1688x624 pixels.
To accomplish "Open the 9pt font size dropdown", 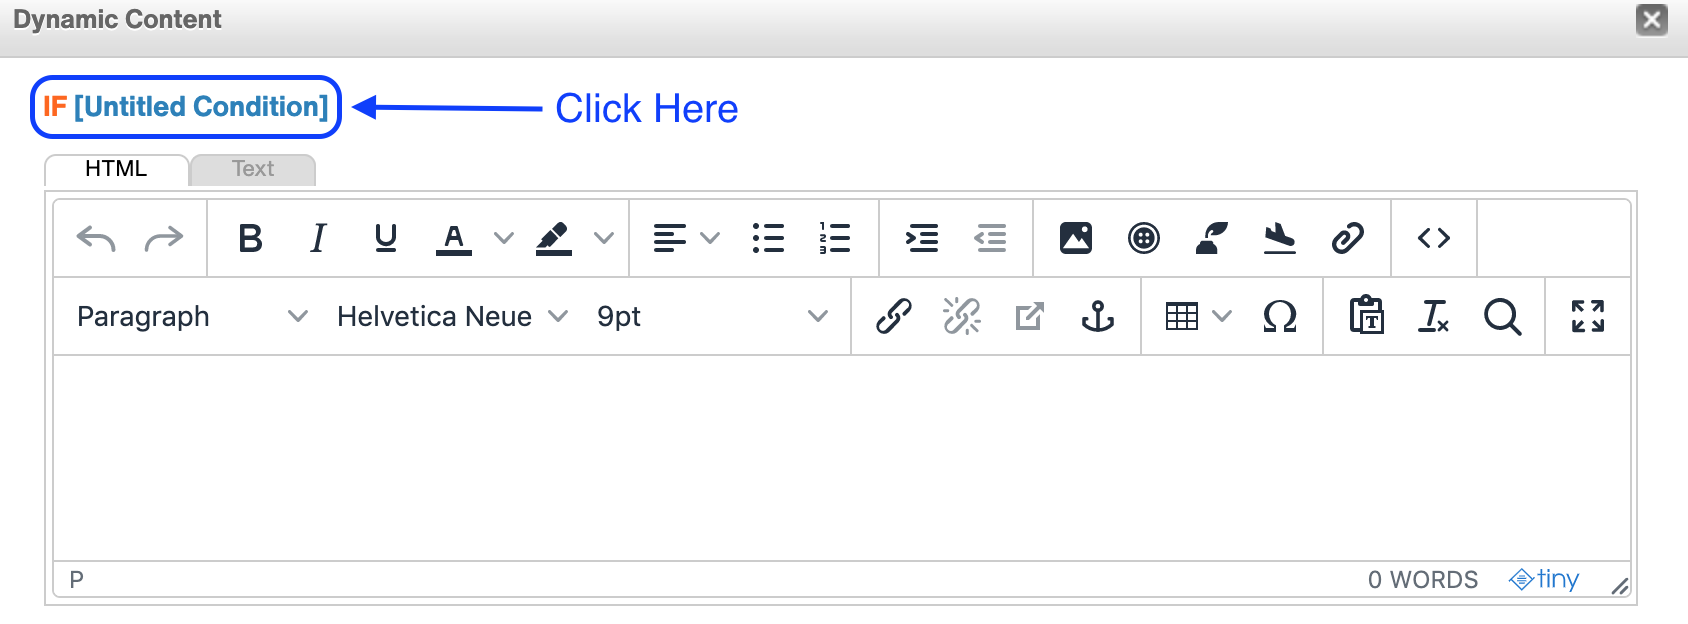I will [x=712, y=317].
